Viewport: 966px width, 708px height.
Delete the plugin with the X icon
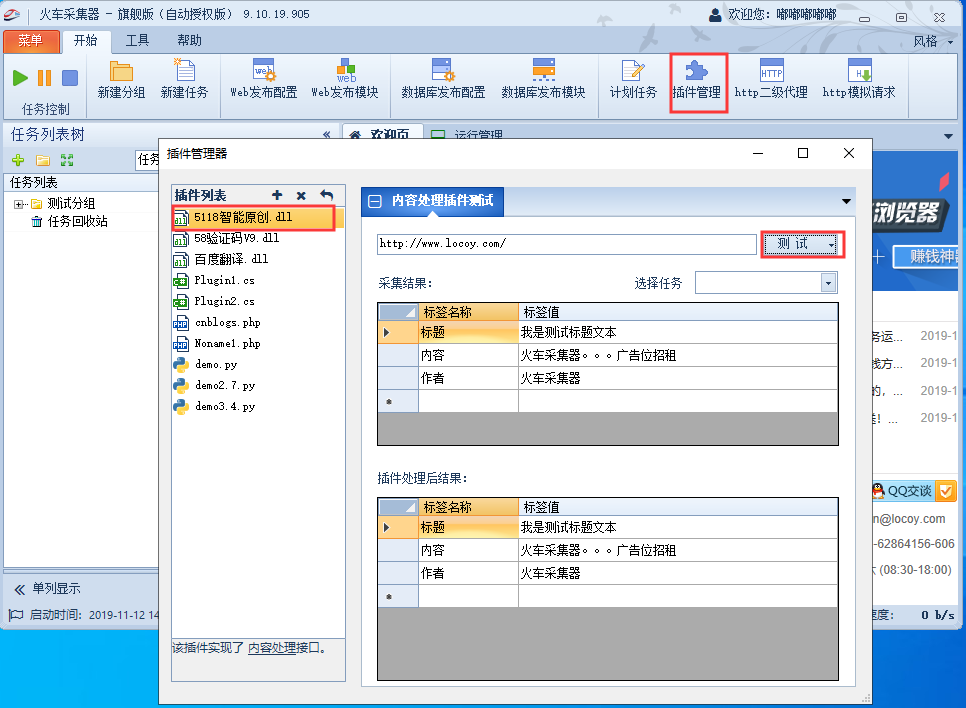coord(301,195)
